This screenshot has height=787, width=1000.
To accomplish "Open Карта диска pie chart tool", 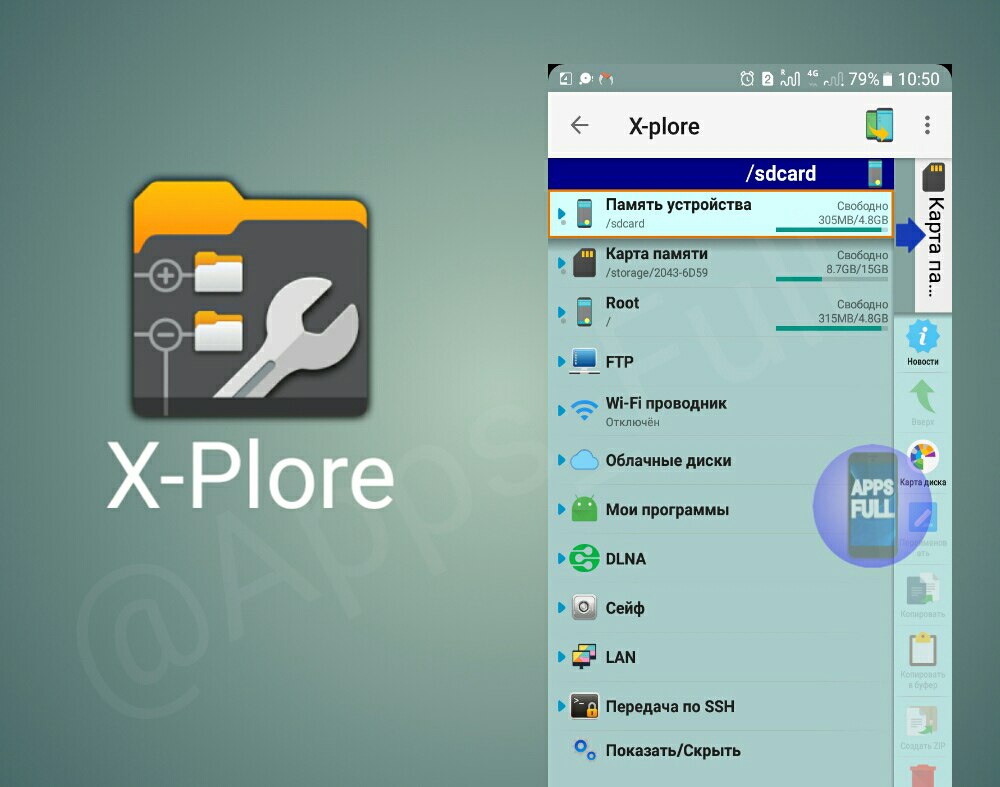I will tap(923, 464).
